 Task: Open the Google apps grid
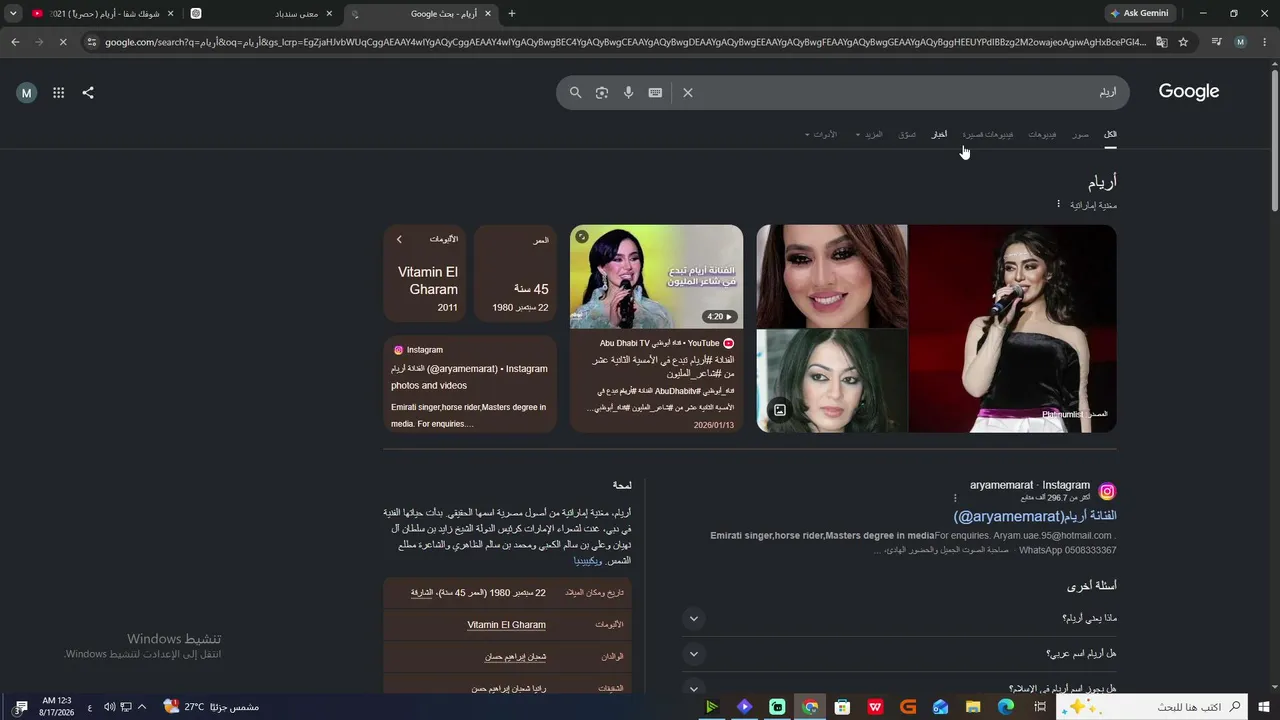(x=59, y=93)
